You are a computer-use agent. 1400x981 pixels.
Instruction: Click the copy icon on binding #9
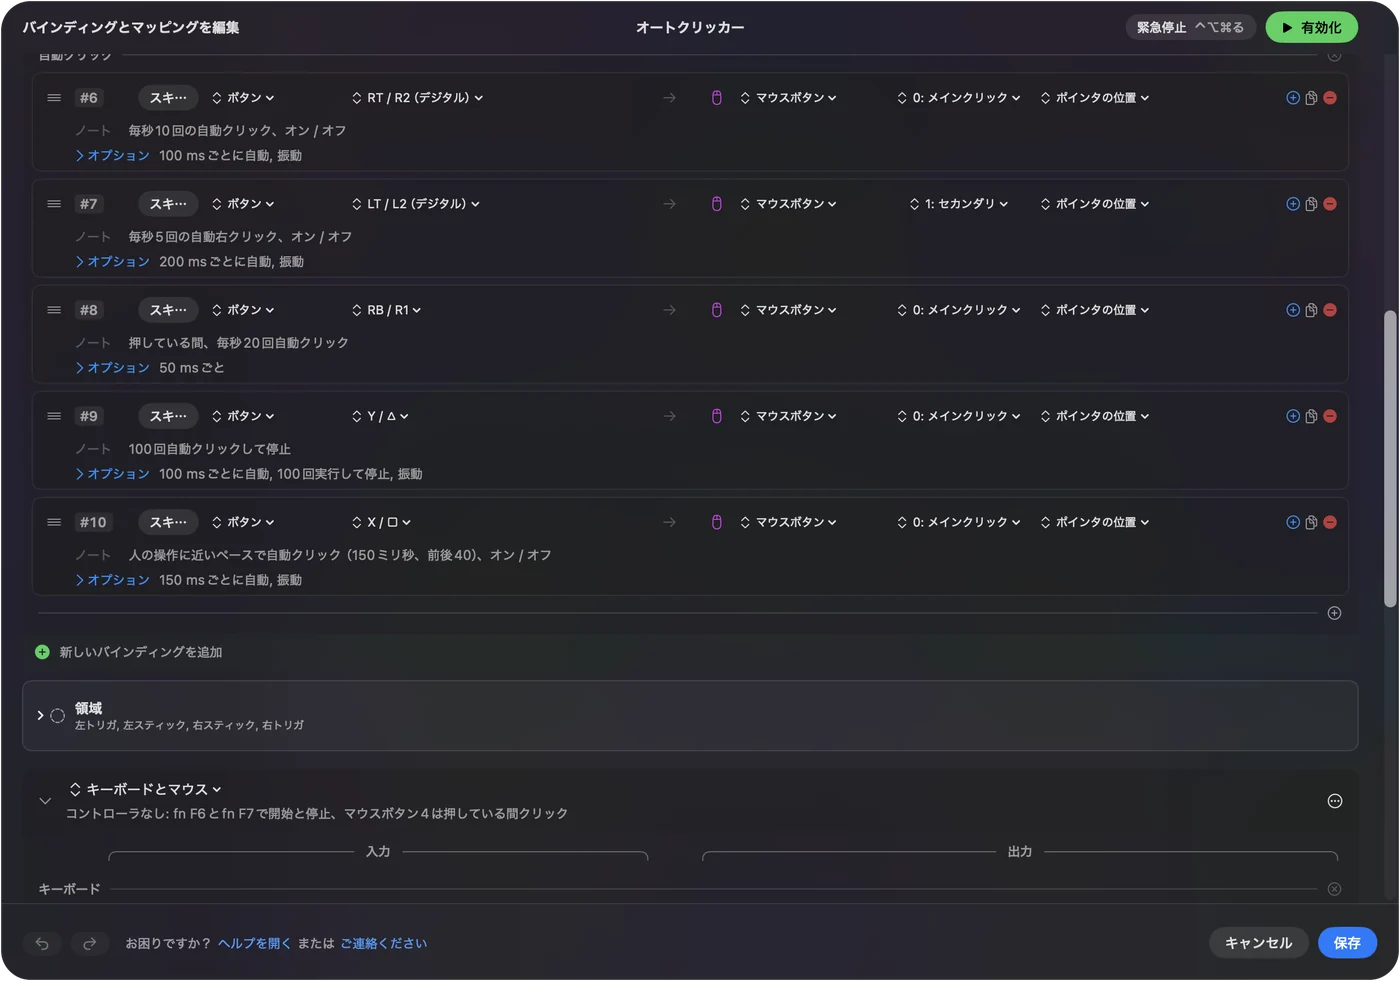1311,416
